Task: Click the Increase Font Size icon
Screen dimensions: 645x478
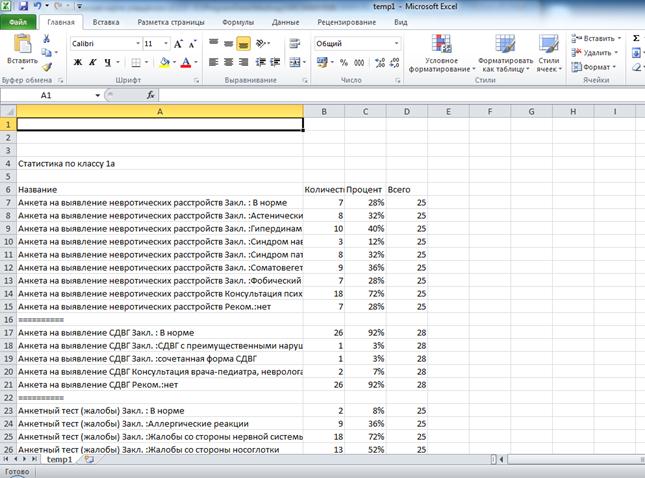Action: click(x=179, y=44)
